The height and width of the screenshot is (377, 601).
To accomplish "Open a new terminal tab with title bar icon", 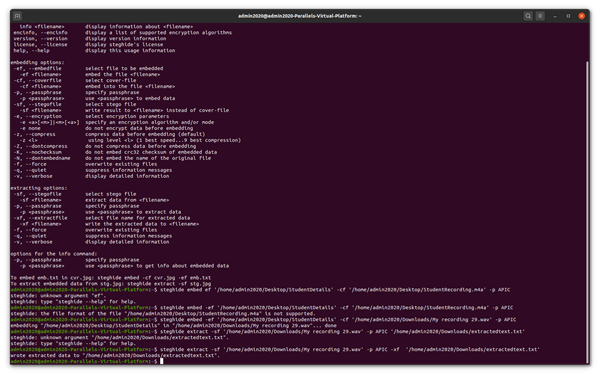I will point(17,16).
